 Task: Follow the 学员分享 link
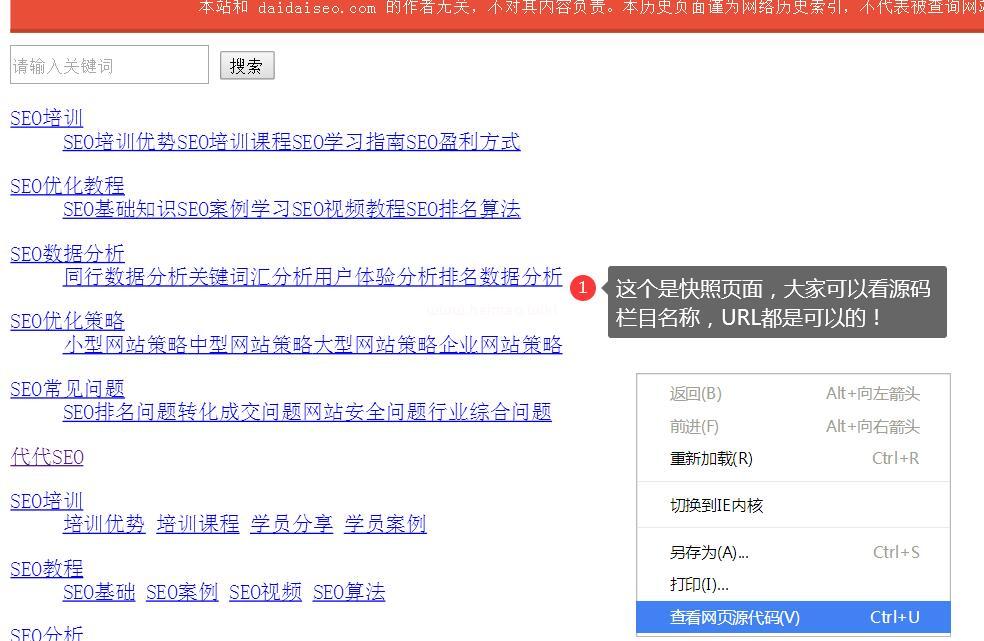[x=291, y=523]
